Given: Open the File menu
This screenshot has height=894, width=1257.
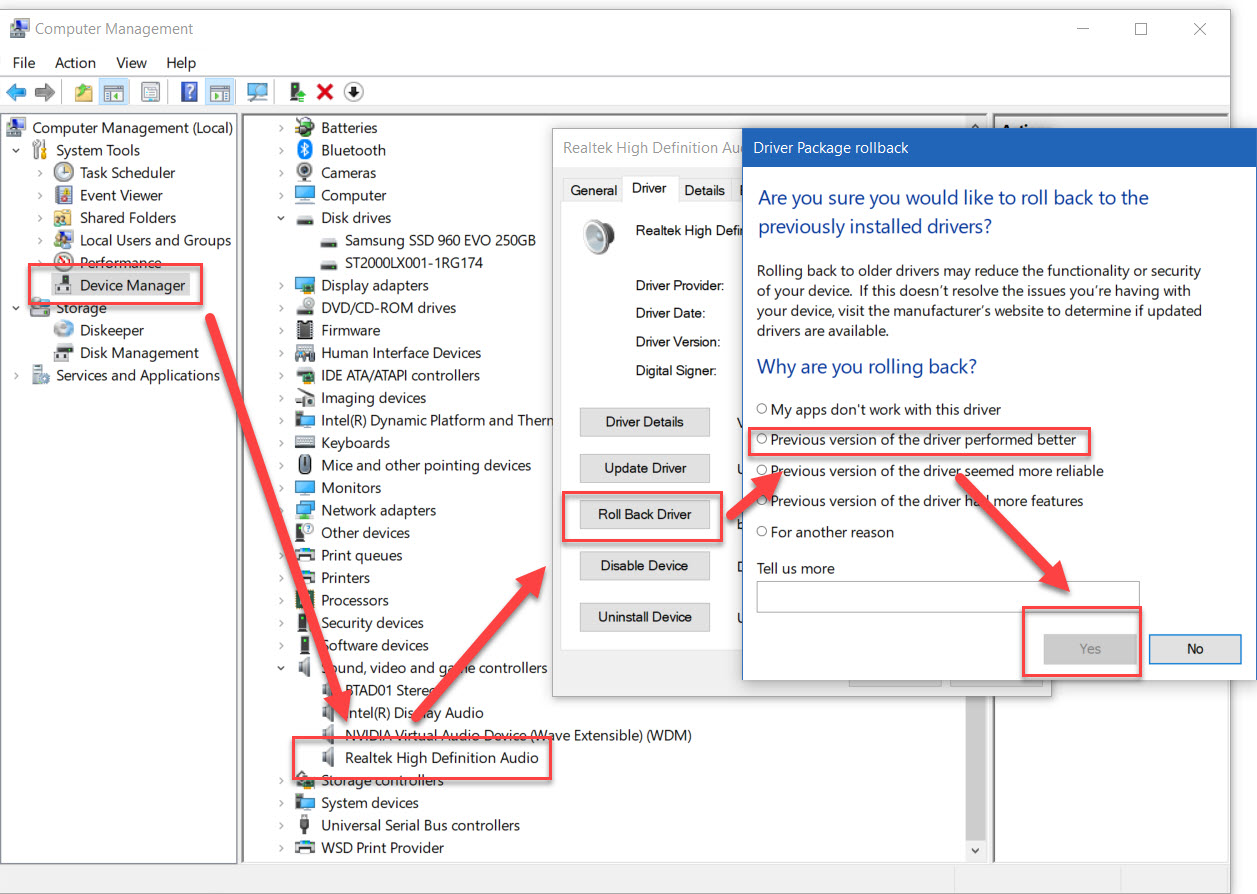Looking at the screenshot, I should coord(24,62).
